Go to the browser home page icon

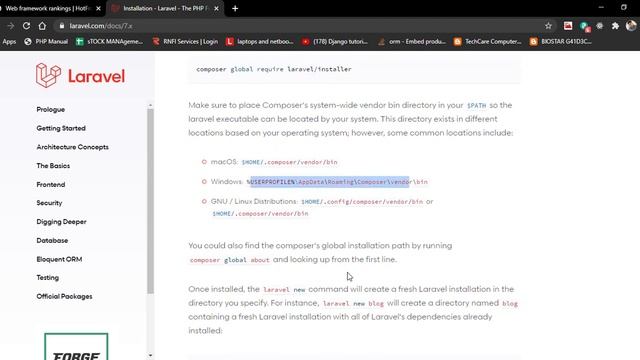point(42,26)
